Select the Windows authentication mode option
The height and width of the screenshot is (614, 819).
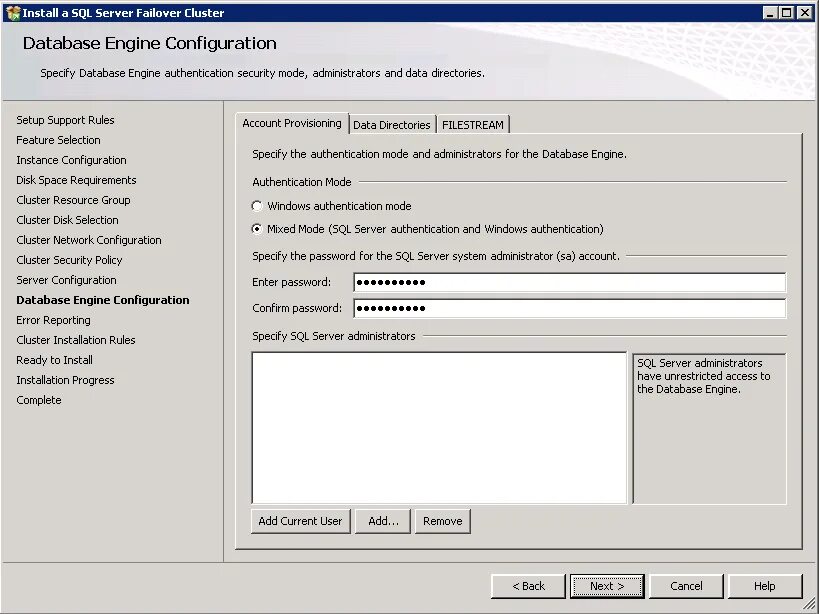pos(257,206)
